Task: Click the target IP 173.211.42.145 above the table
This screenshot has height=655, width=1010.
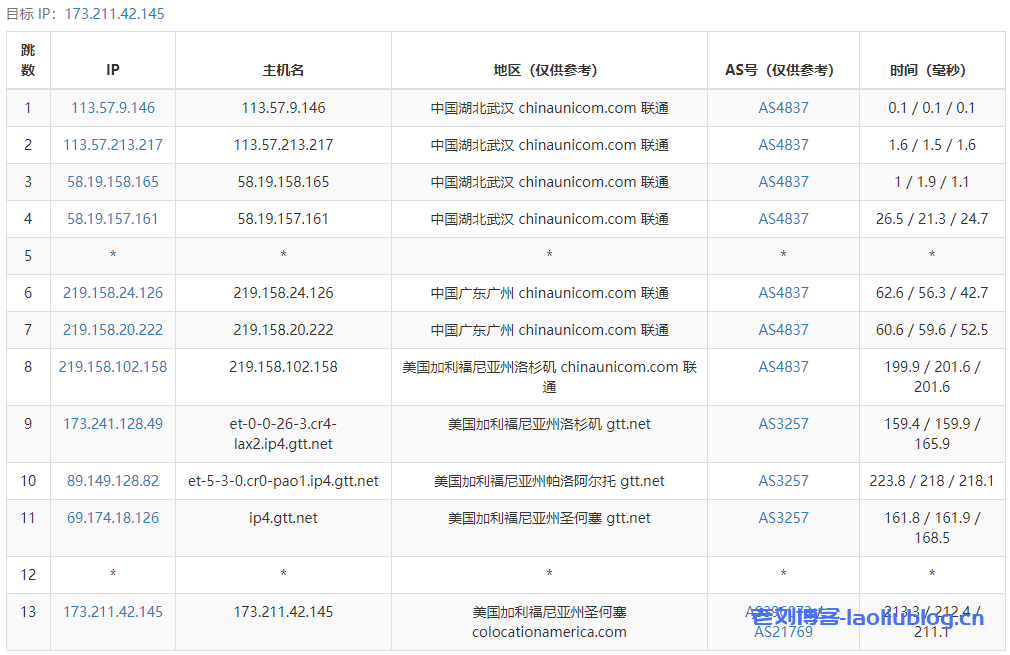Action: point(114,14)
